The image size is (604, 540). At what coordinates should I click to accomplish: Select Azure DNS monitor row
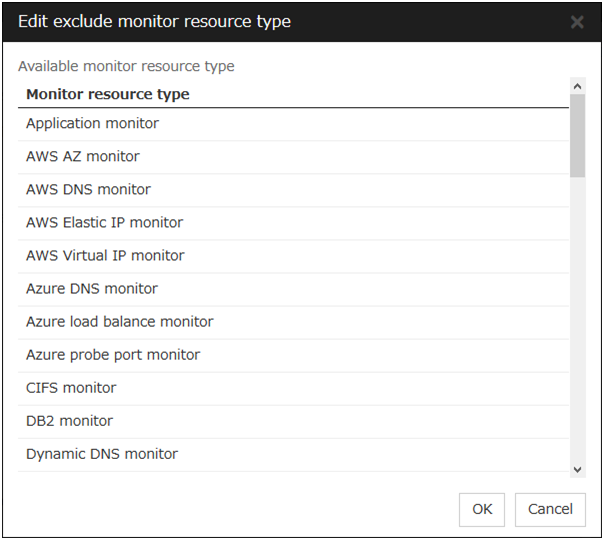pyautogui.click(x=92, y=289)
